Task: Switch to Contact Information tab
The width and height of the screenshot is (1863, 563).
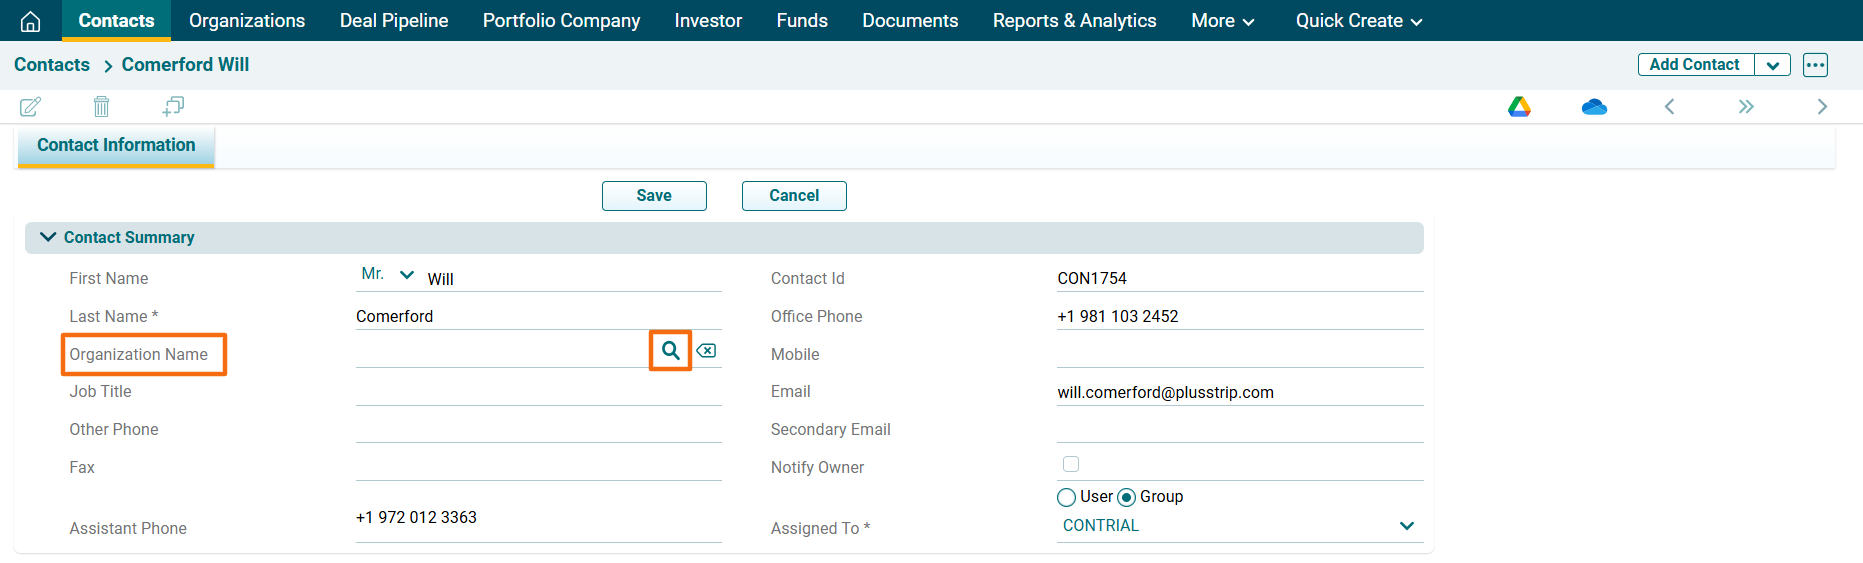Action: pos(116,145)
